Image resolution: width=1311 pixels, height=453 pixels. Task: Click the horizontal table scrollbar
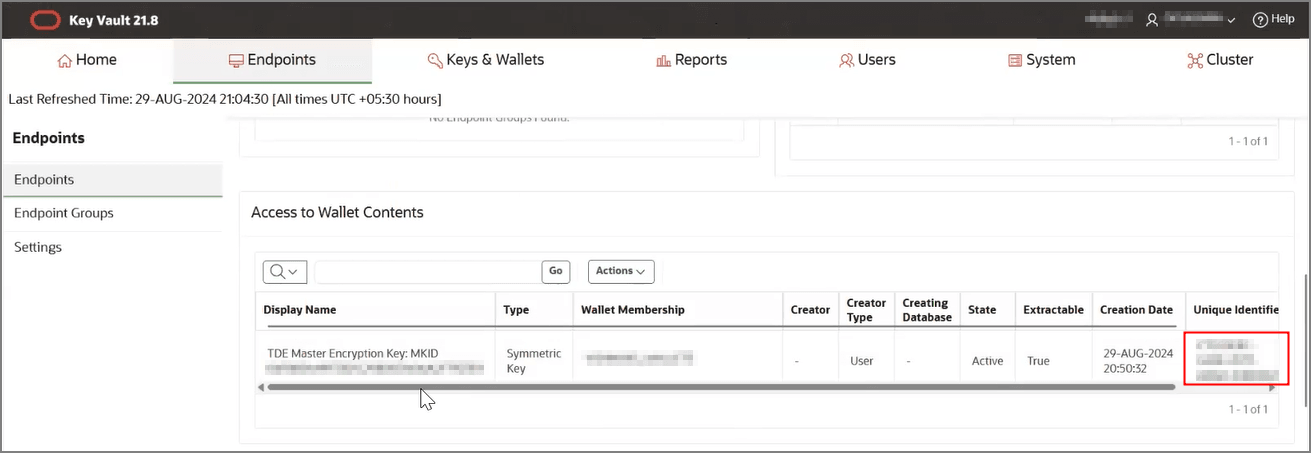[x=721, y=387]
